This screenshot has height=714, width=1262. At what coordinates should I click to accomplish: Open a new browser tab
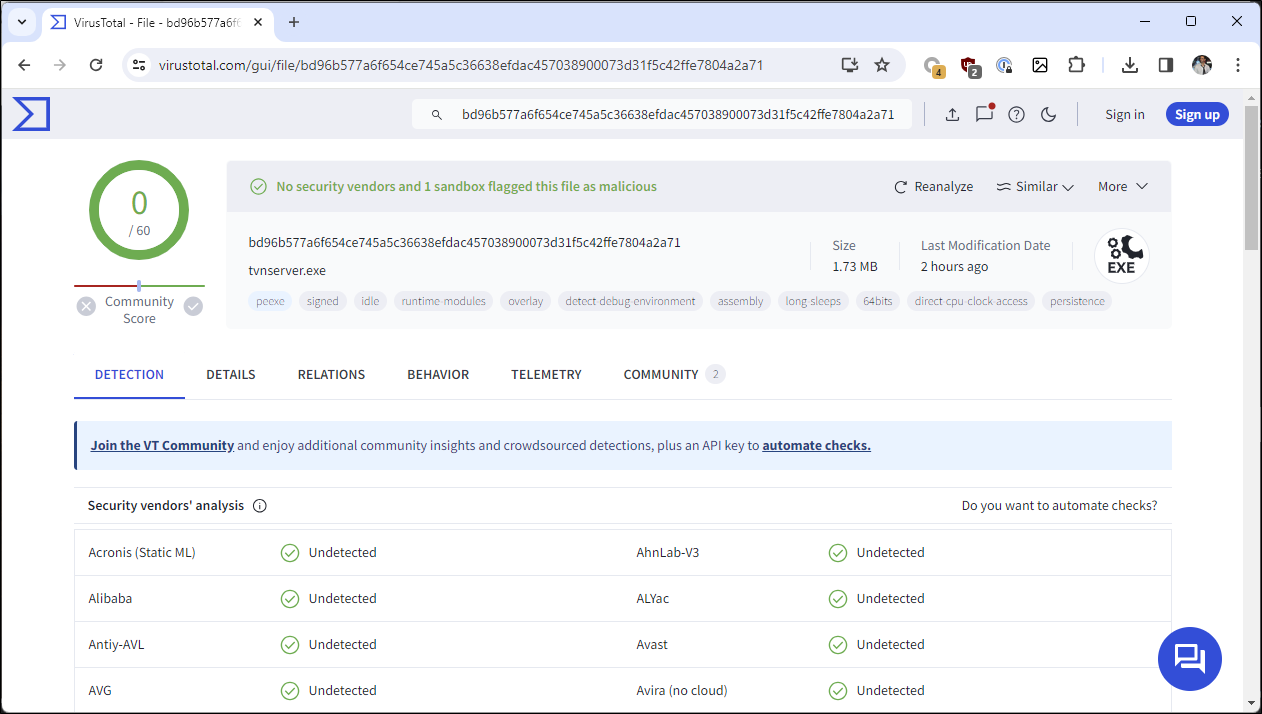pyautogui.click(x=294, y=22)
